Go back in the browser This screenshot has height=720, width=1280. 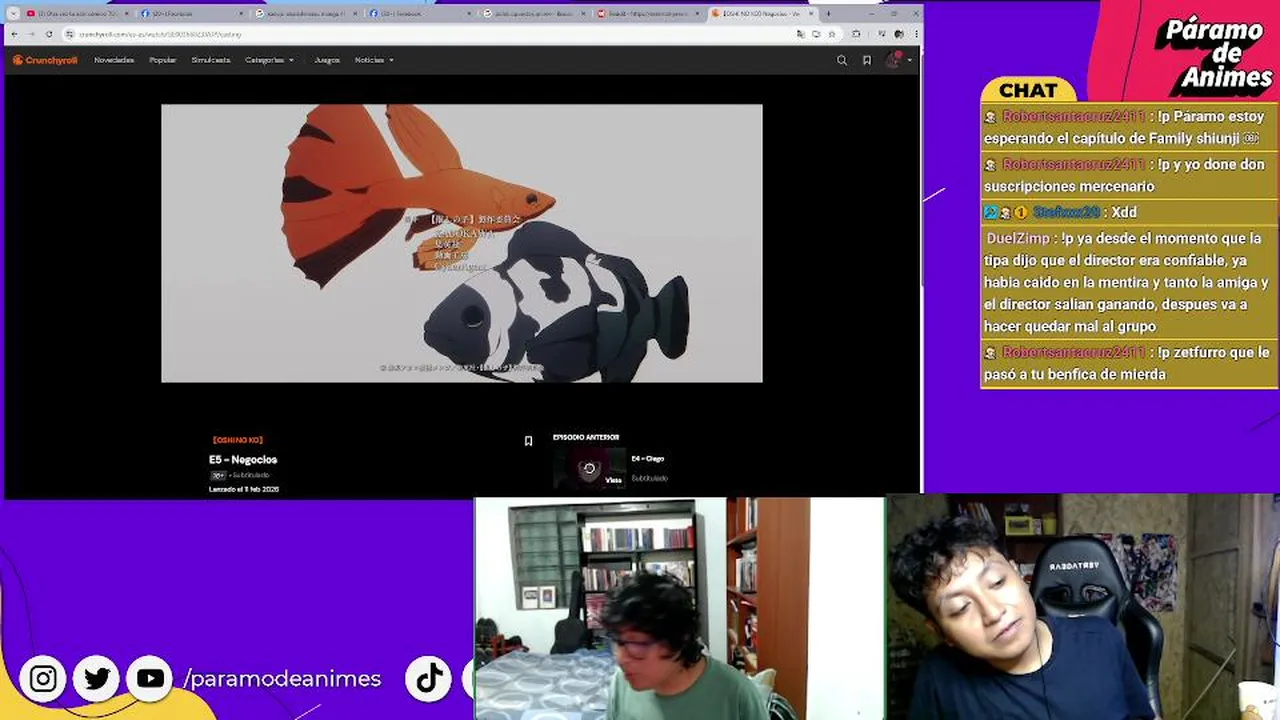tap(14, 34)
